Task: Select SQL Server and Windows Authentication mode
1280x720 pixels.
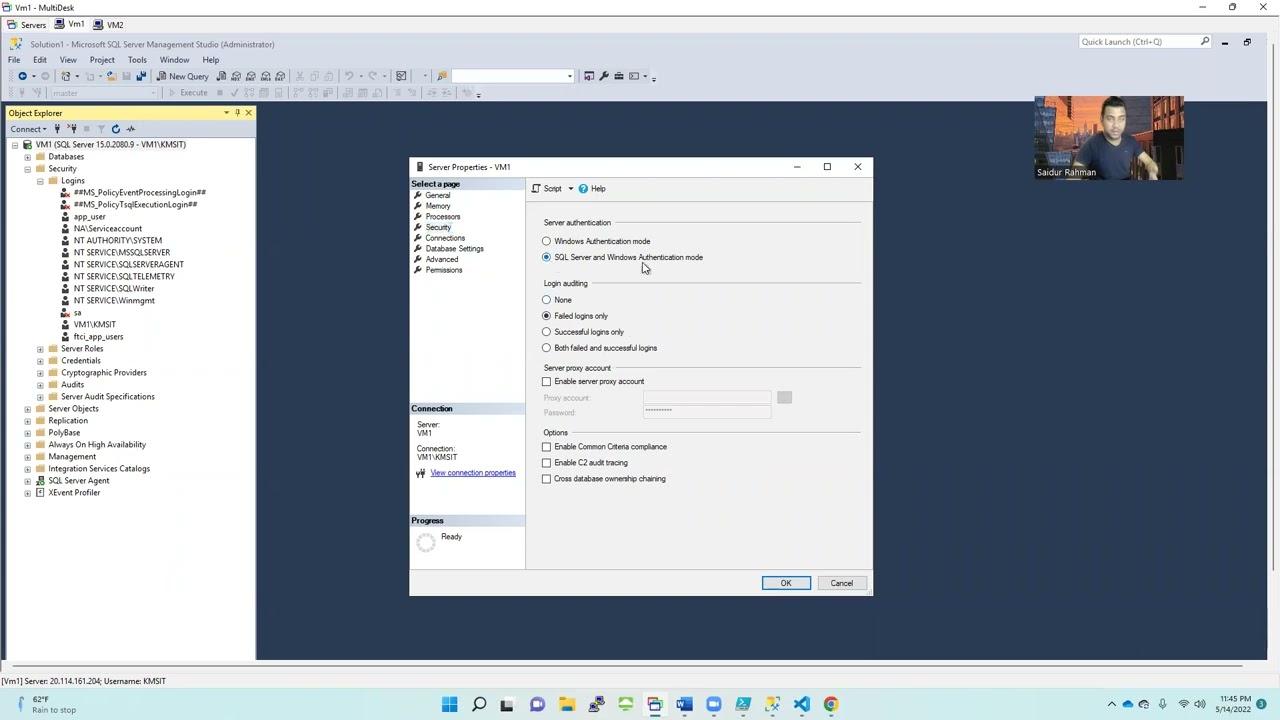Action: (x=546, y=257)
